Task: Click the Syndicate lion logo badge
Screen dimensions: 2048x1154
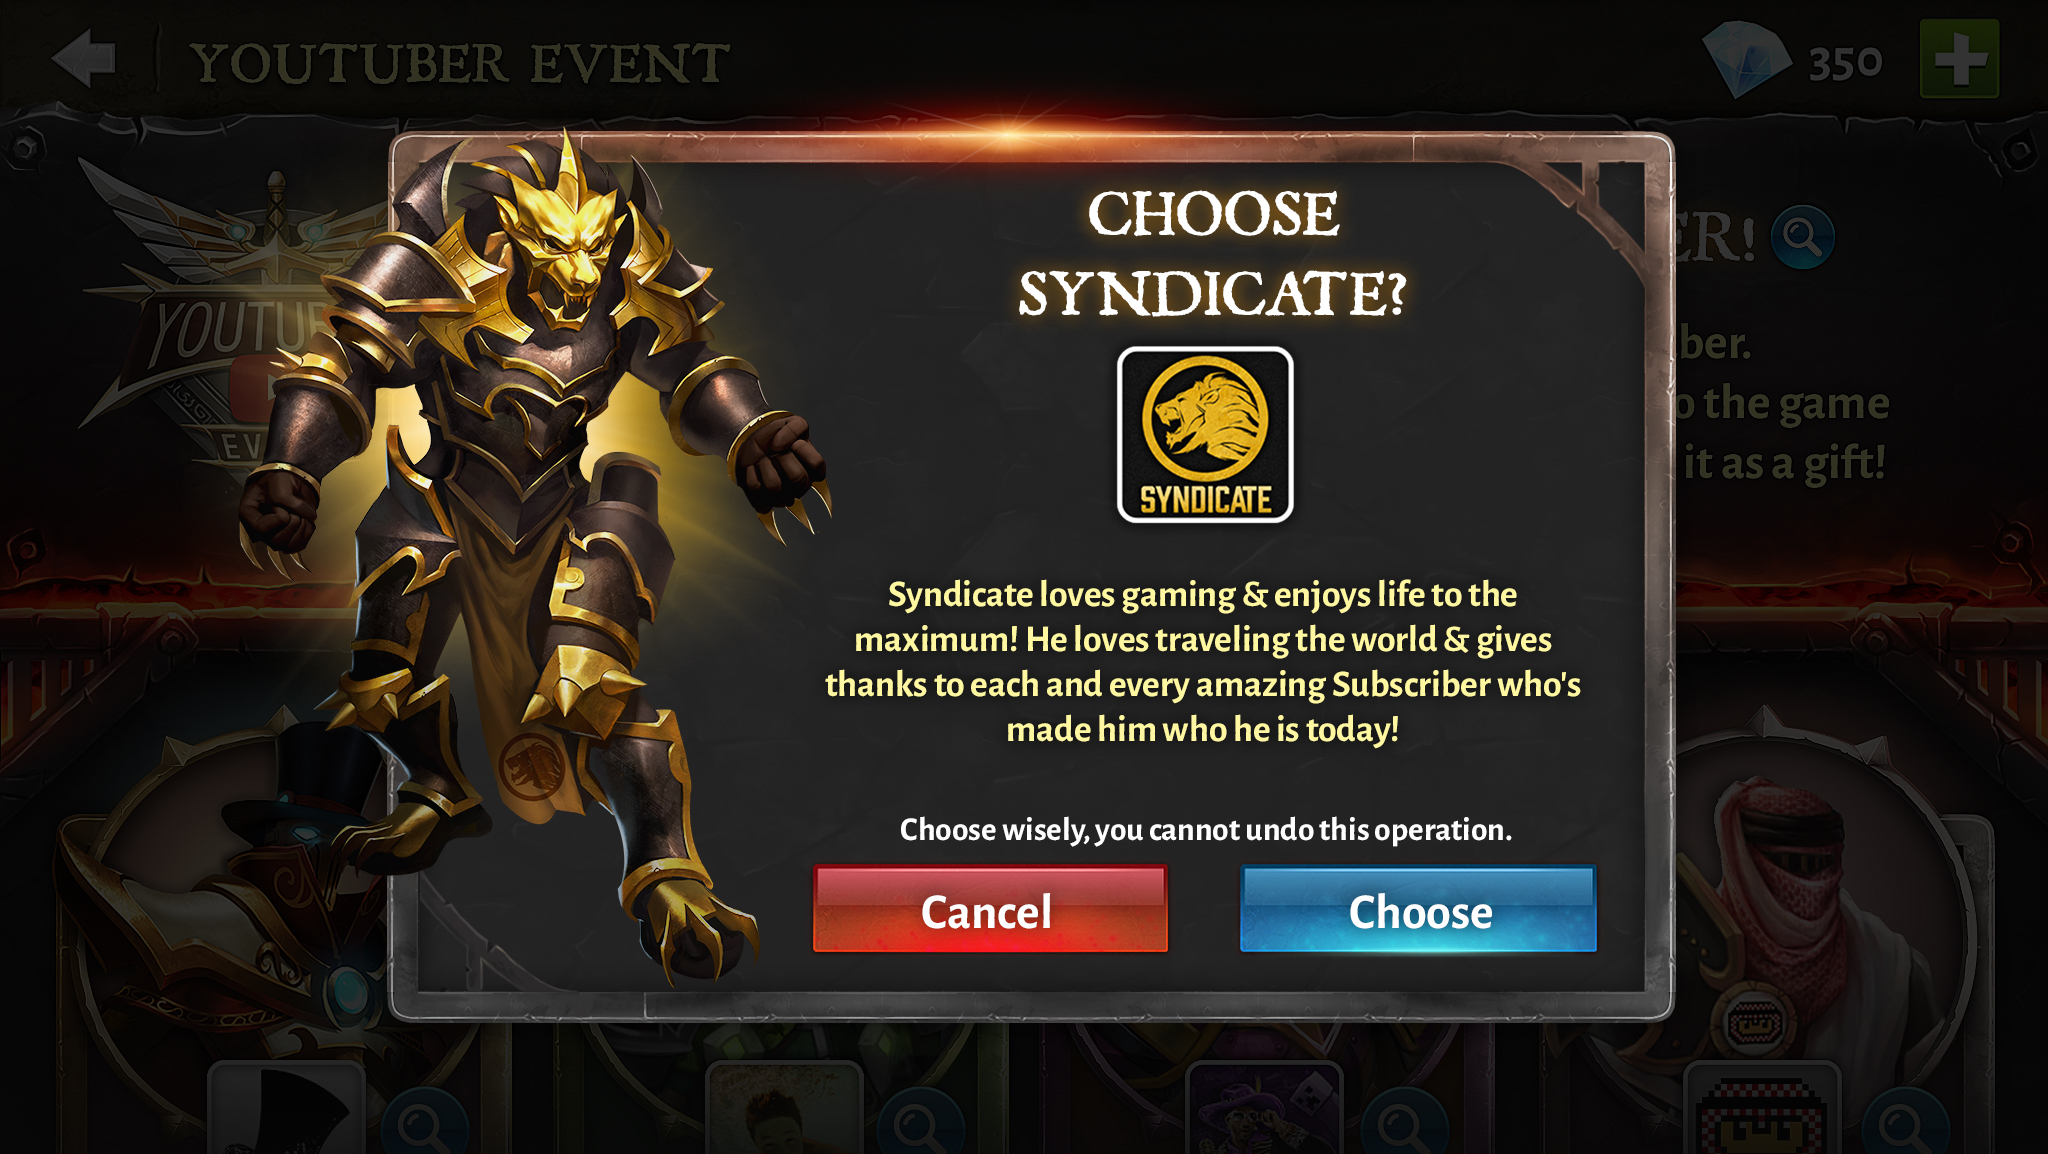Action: point(1205,435)
